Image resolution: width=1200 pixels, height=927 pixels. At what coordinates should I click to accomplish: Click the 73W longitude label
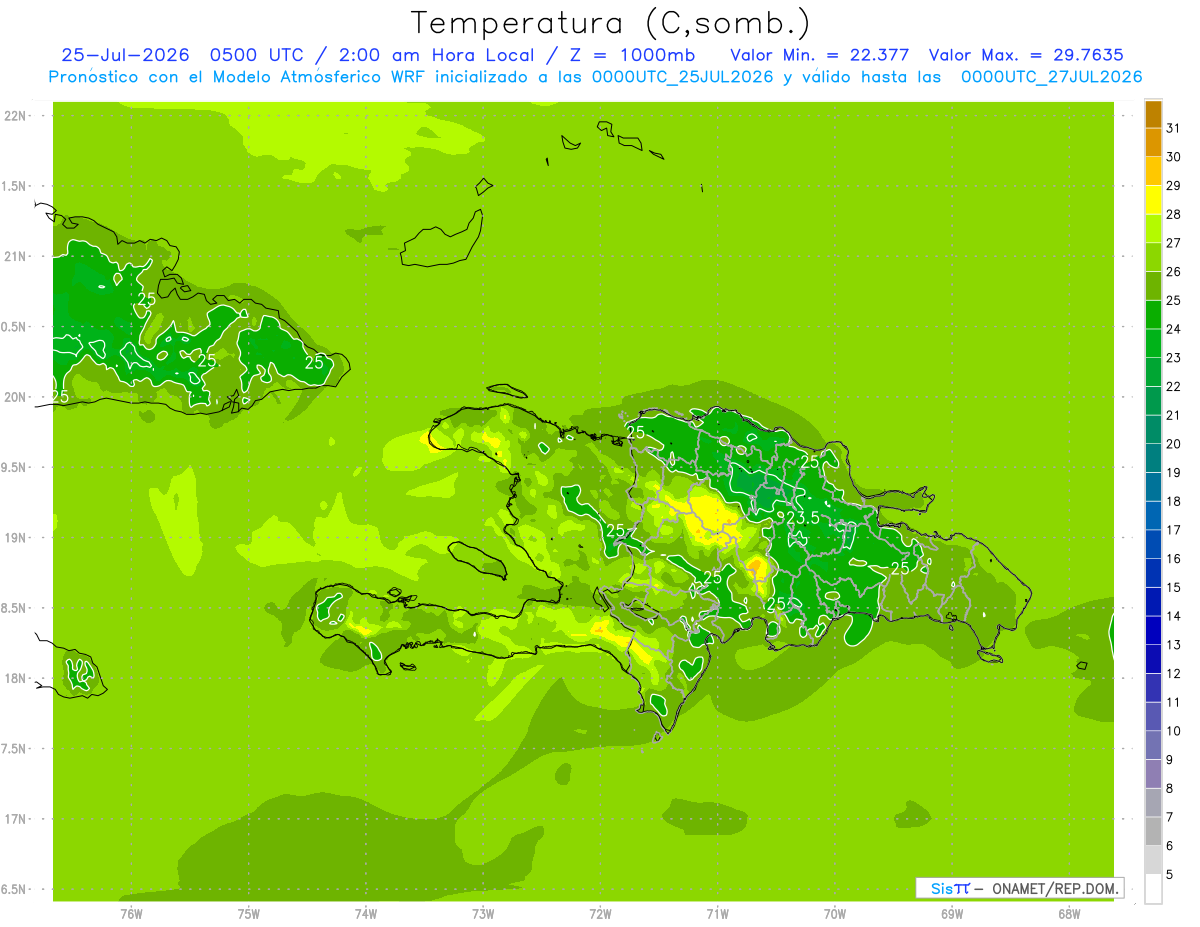(x=483, y=913)
